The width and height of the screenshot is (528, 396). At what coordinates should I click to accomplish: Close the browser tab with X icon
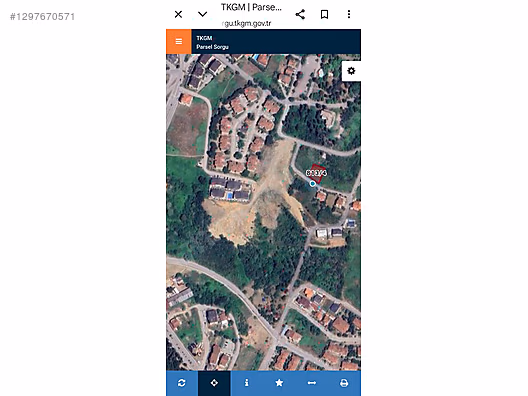pyautogui.click(x=178, y=14)
